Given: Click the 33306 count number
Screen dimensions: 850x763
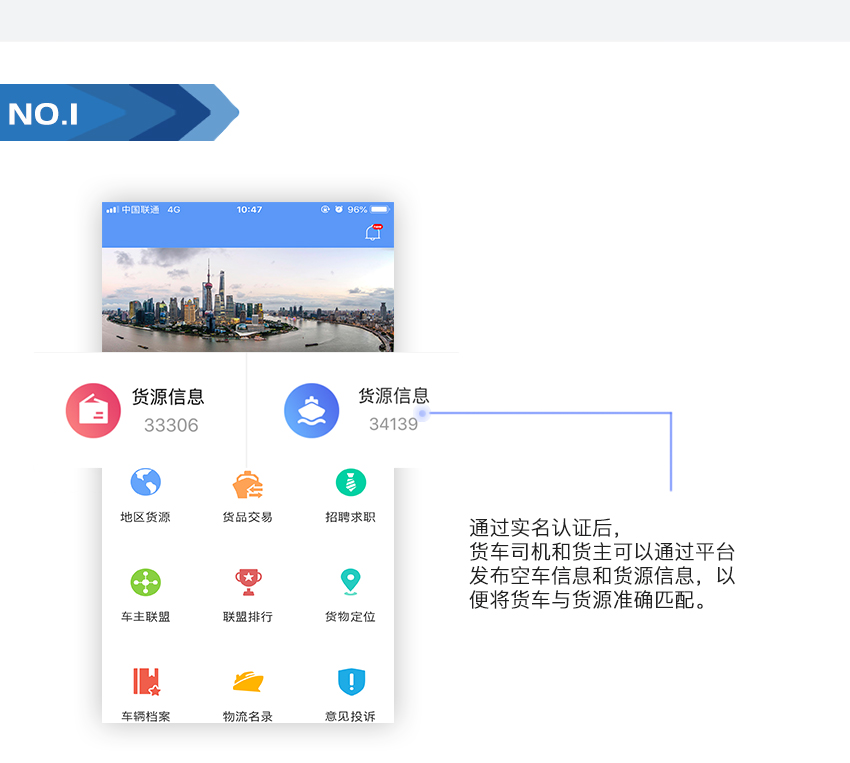Looking at the screenshot, I should point(171,425).
